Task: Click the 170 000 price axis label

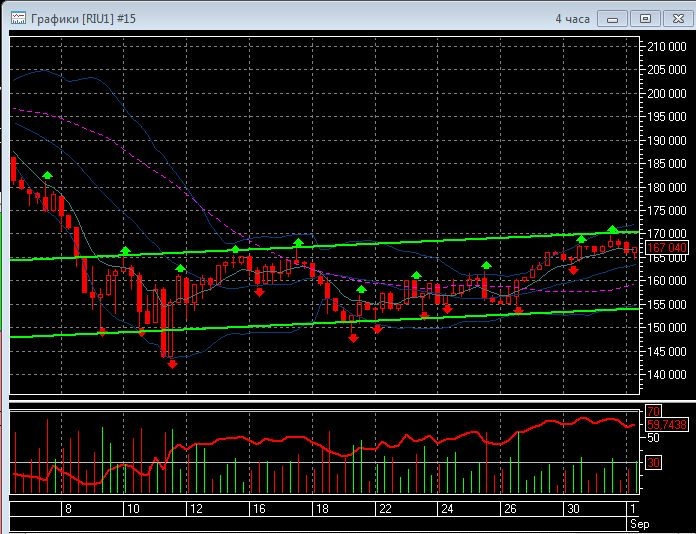Action: point(666,234)
